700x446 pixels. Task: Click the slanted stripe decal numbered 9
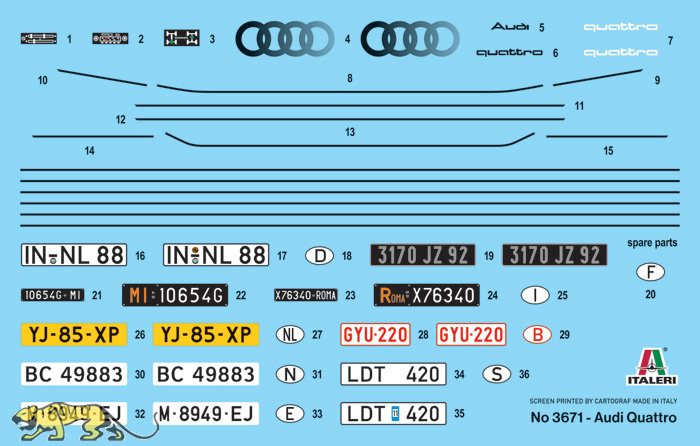tap(598, 77)
